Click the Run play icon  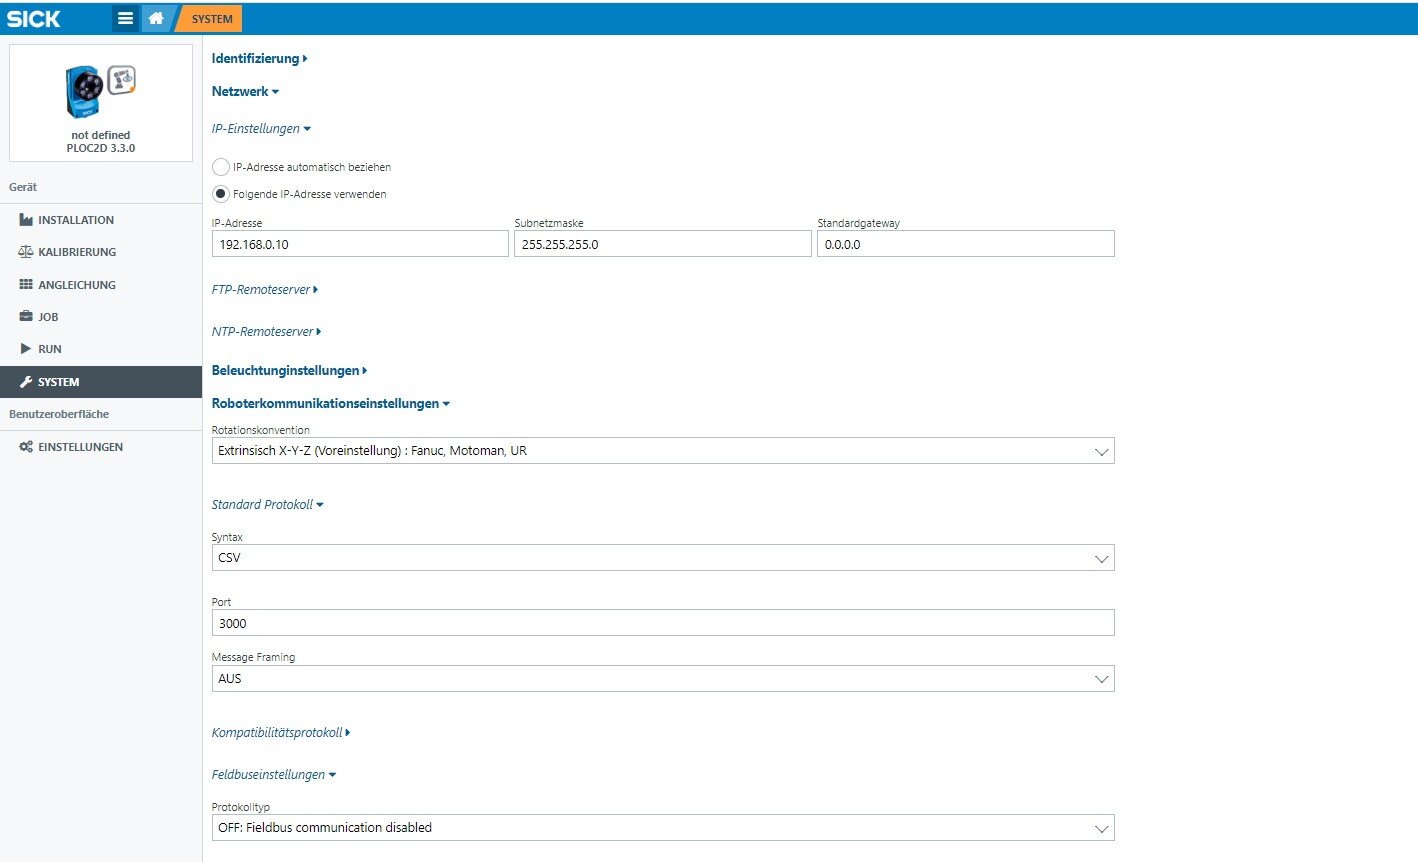[x=26, y=349]
